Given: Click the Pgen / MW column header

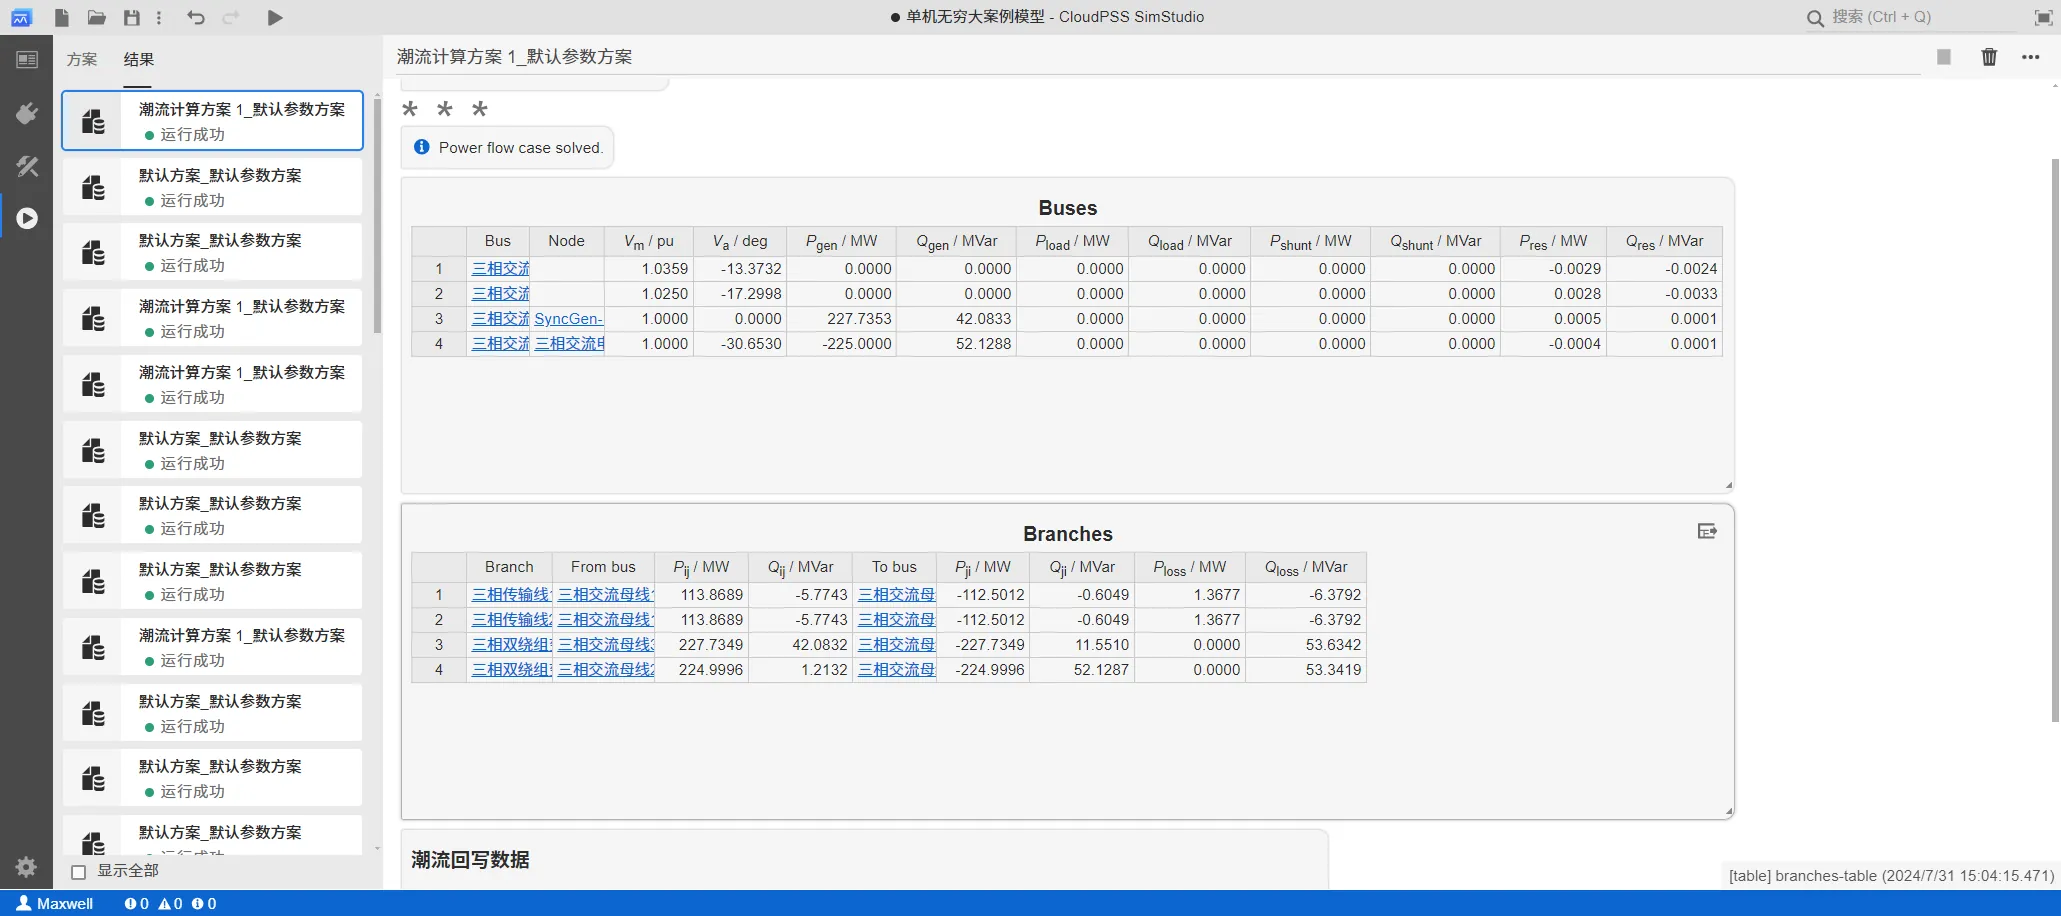Looking at the screenshot, I should 841,241.
